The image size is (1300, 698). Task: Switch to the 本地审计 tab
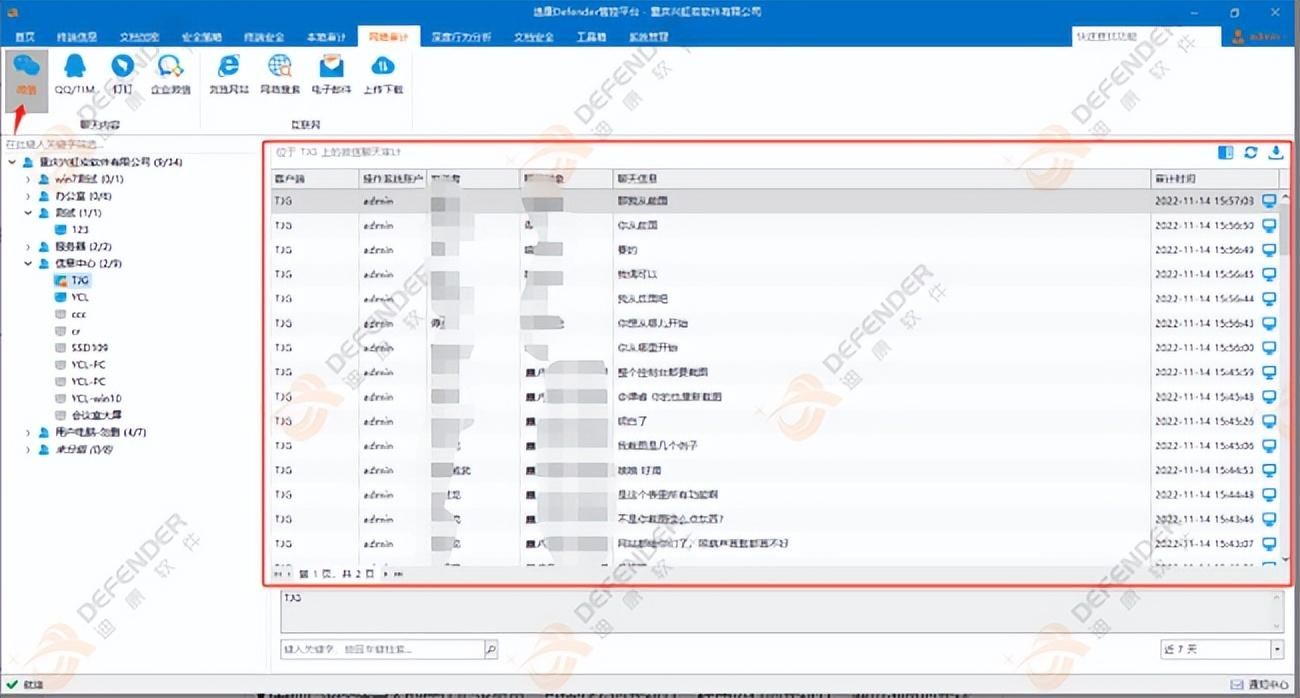(326, 37)
